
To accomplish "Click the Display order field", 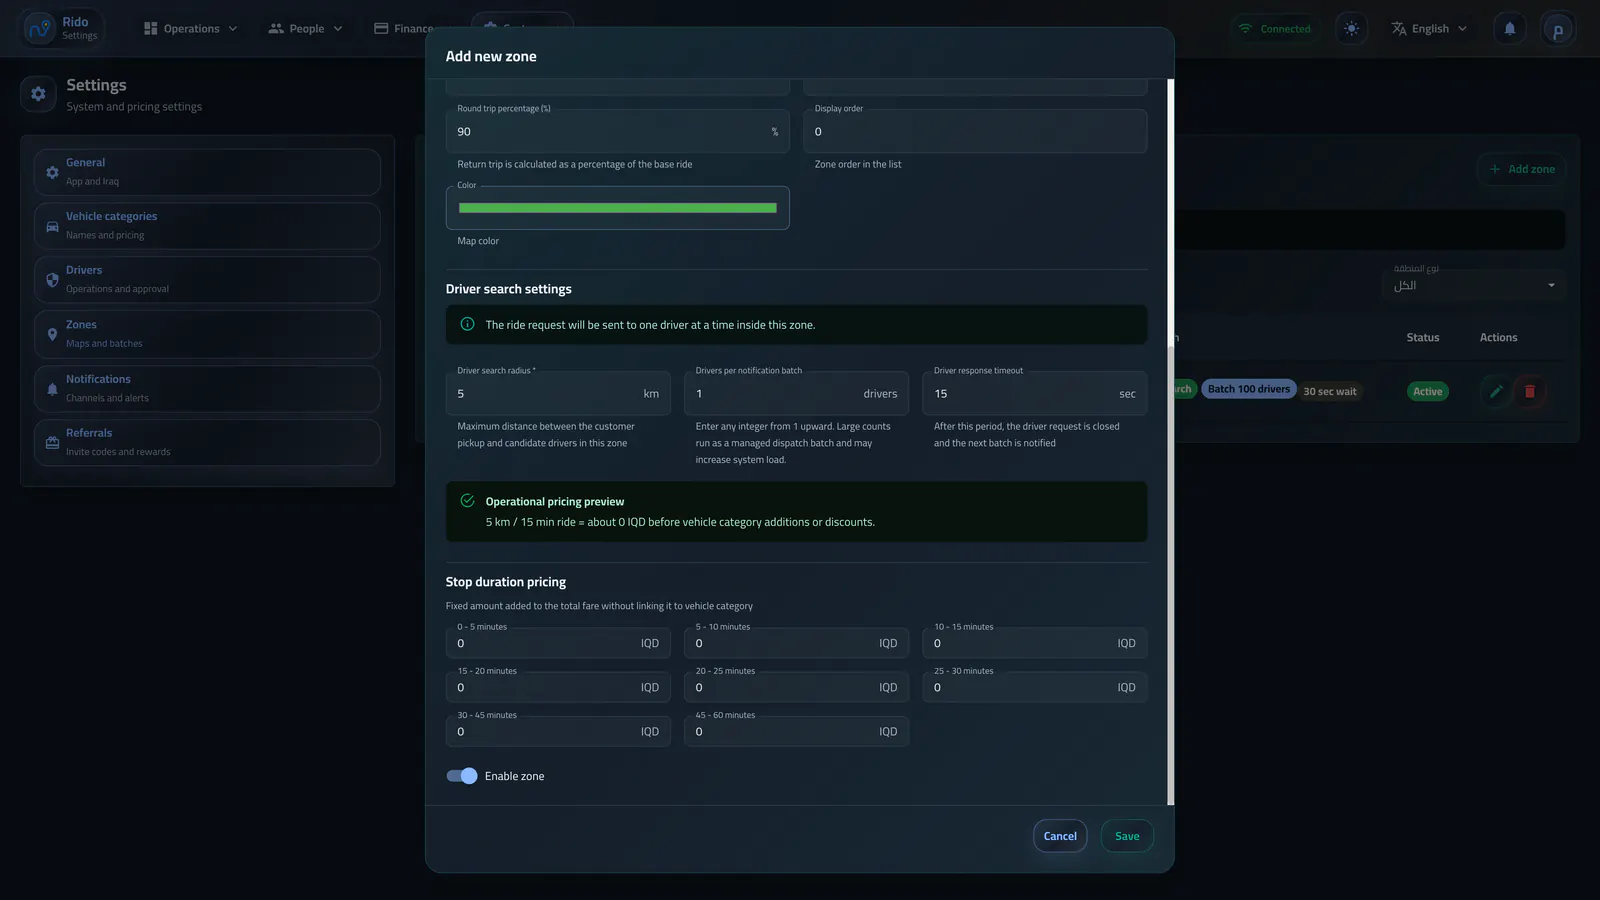I will [x=975, y=131].
